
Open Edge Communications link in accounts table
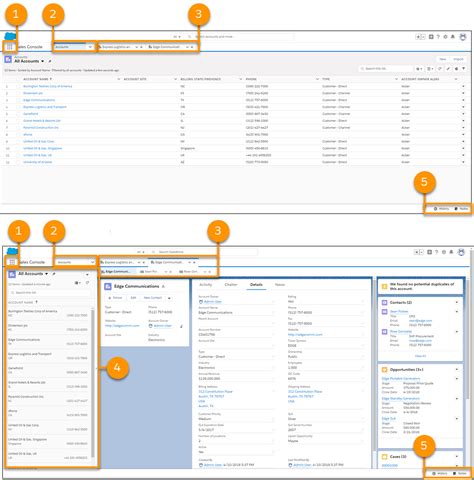39,100
